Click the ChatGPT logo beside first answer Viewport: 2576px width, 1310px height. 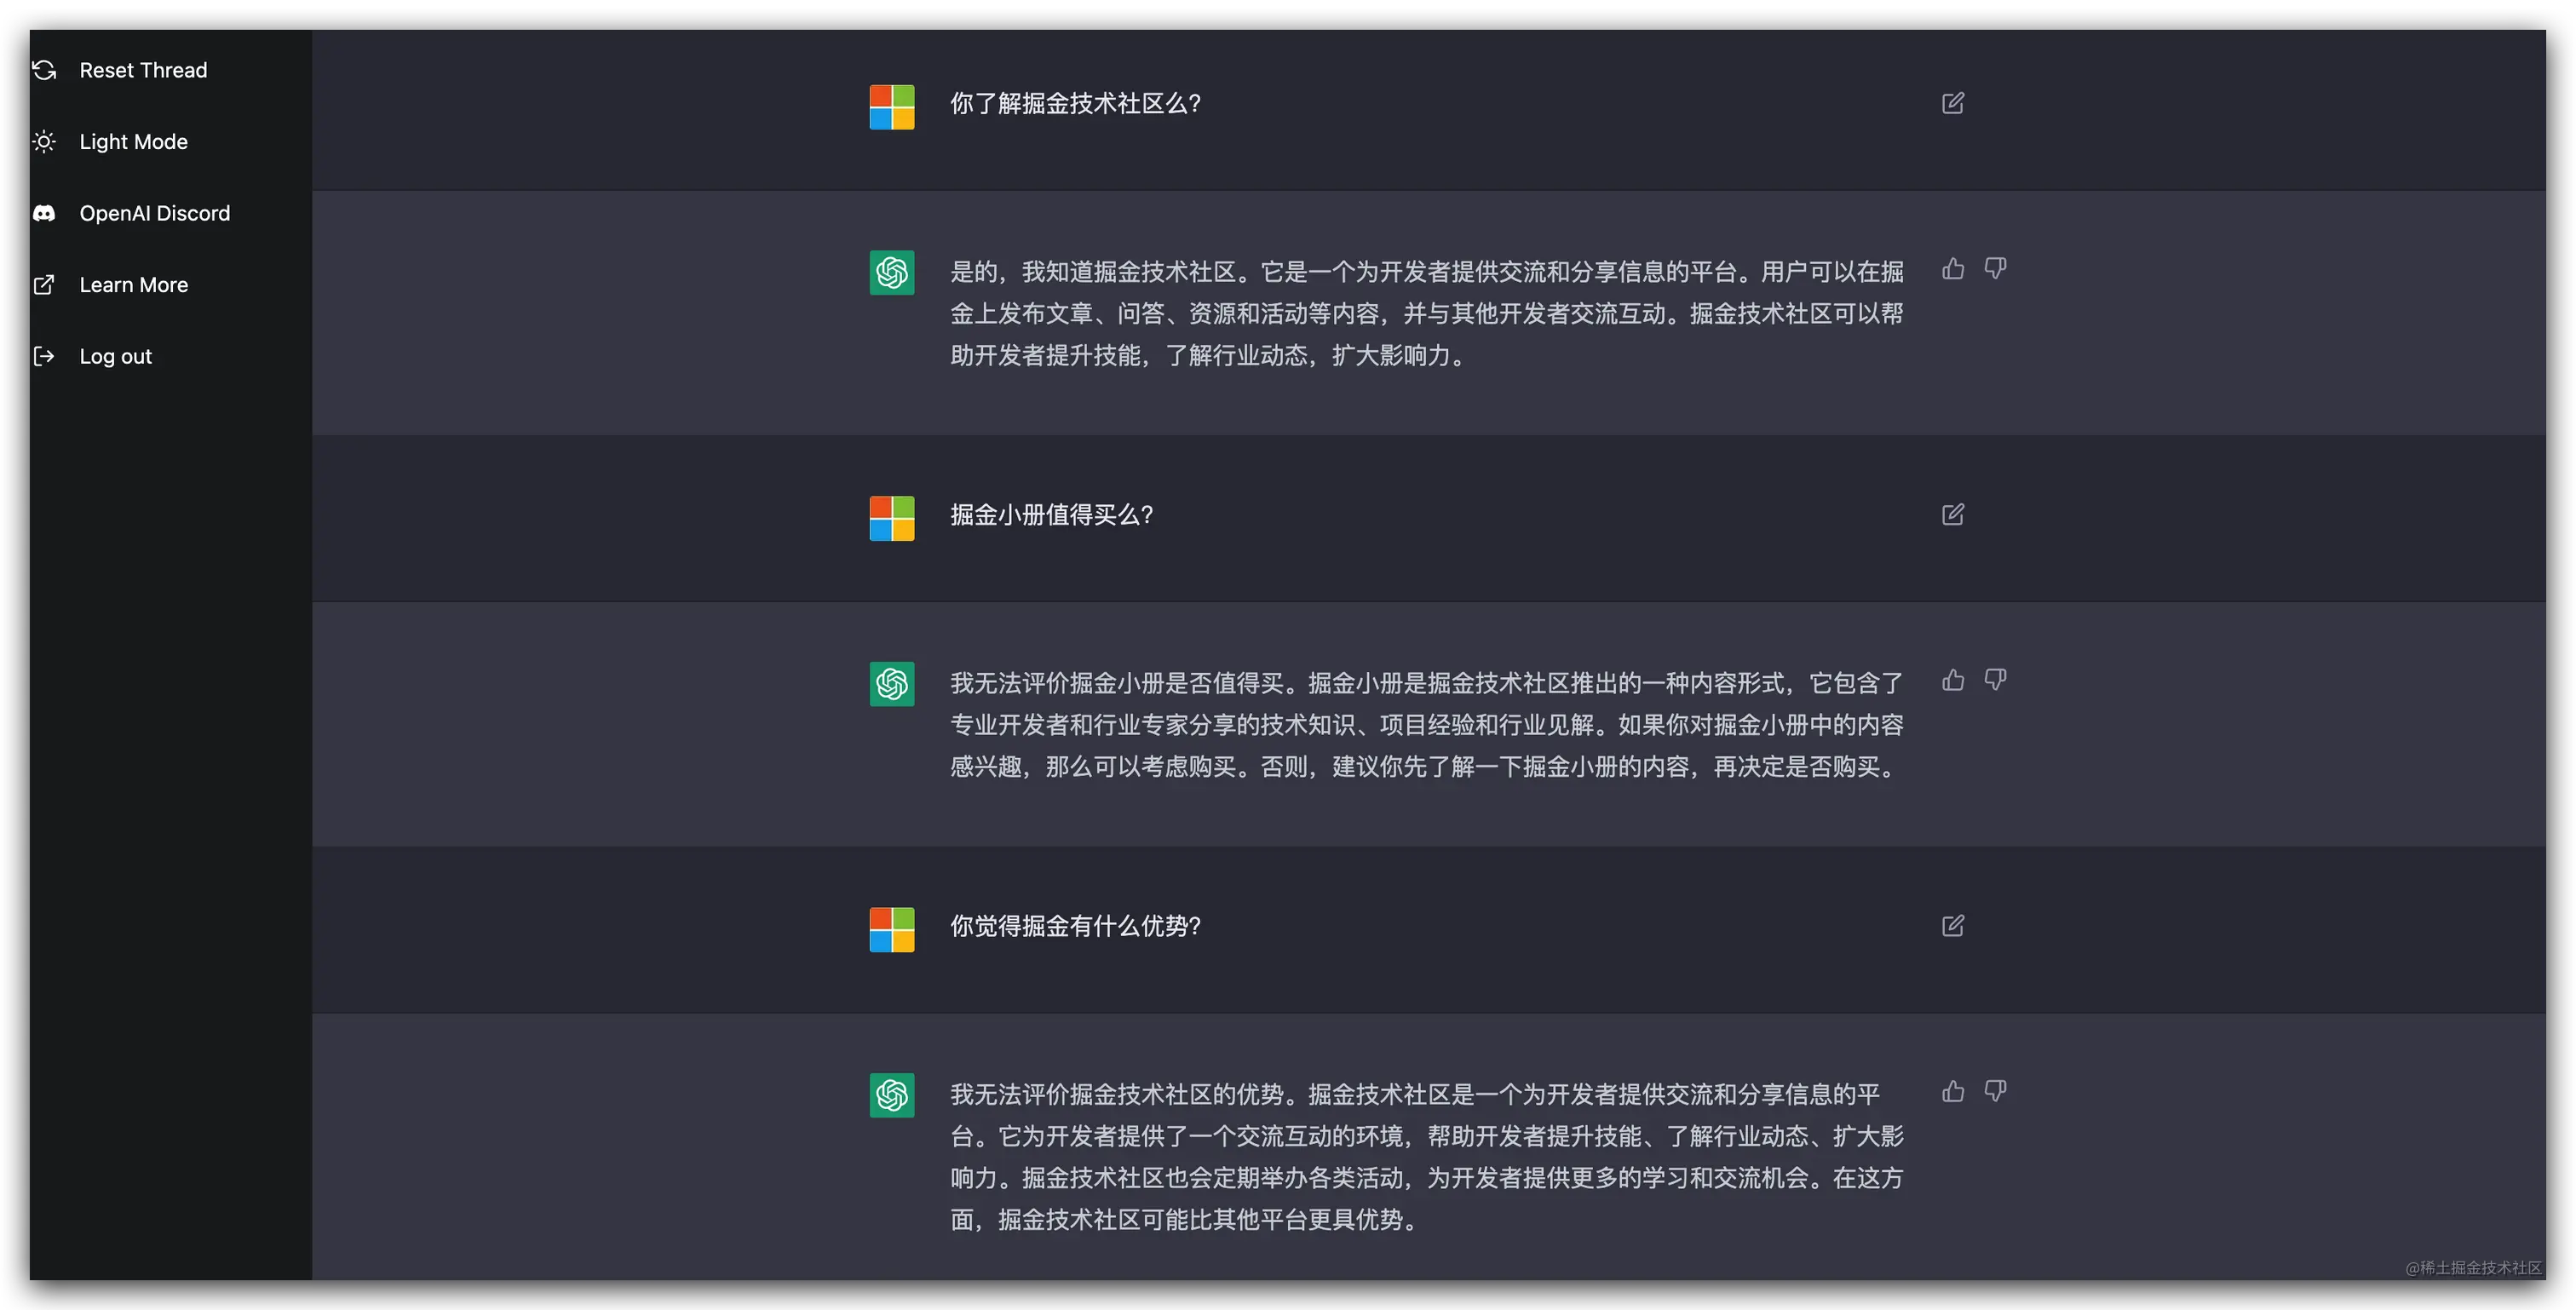pyautogui.click(x=892, y=272)
